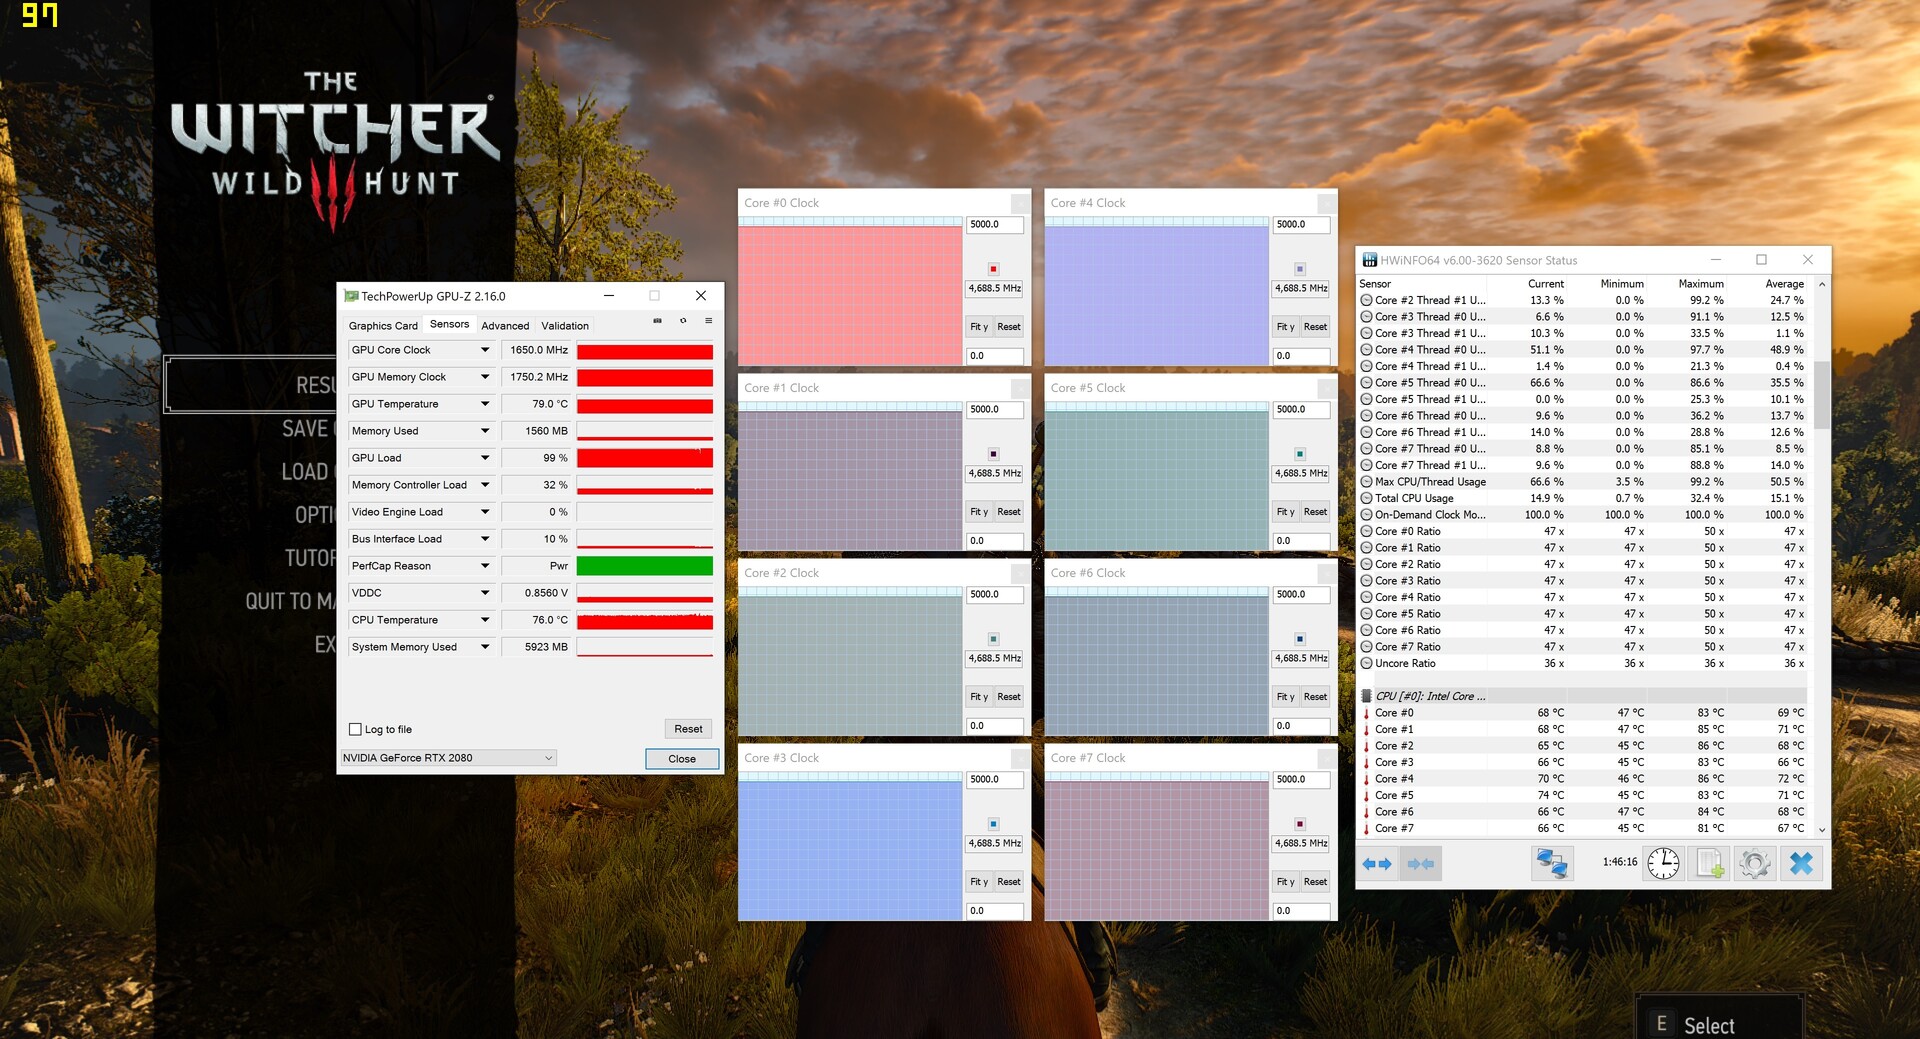Viewport: 1920px width, 1039px height.
Task: Click the 1:46:16 elapsed time in HWiNFO
Action: pyautogui.click(x=1620, y=862)
